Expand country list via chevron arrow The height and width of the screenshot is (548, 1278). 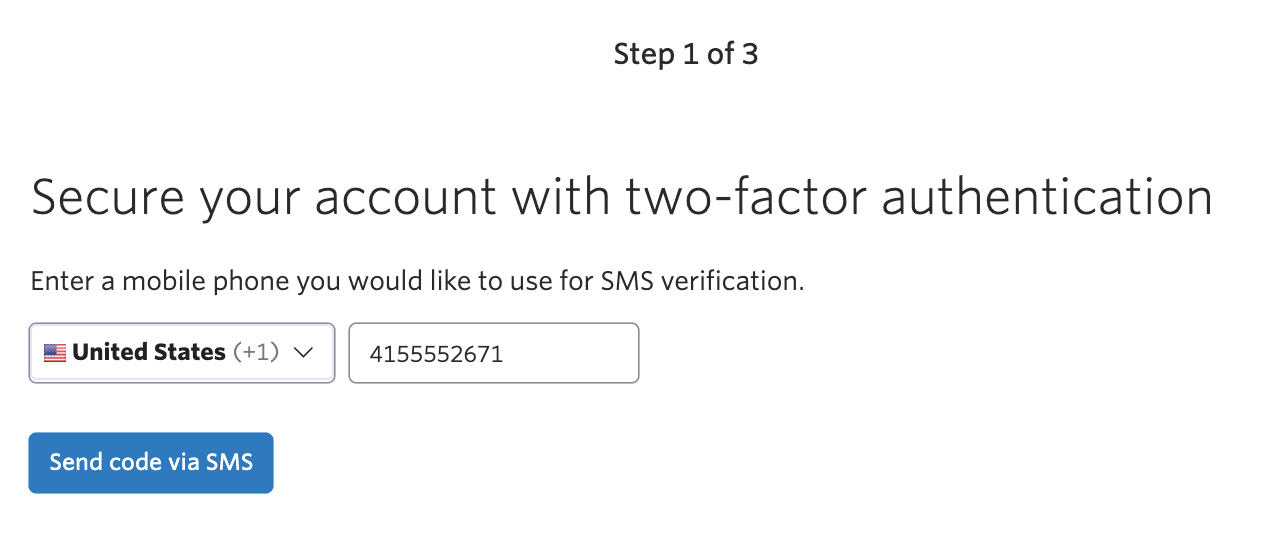point(304,353)
